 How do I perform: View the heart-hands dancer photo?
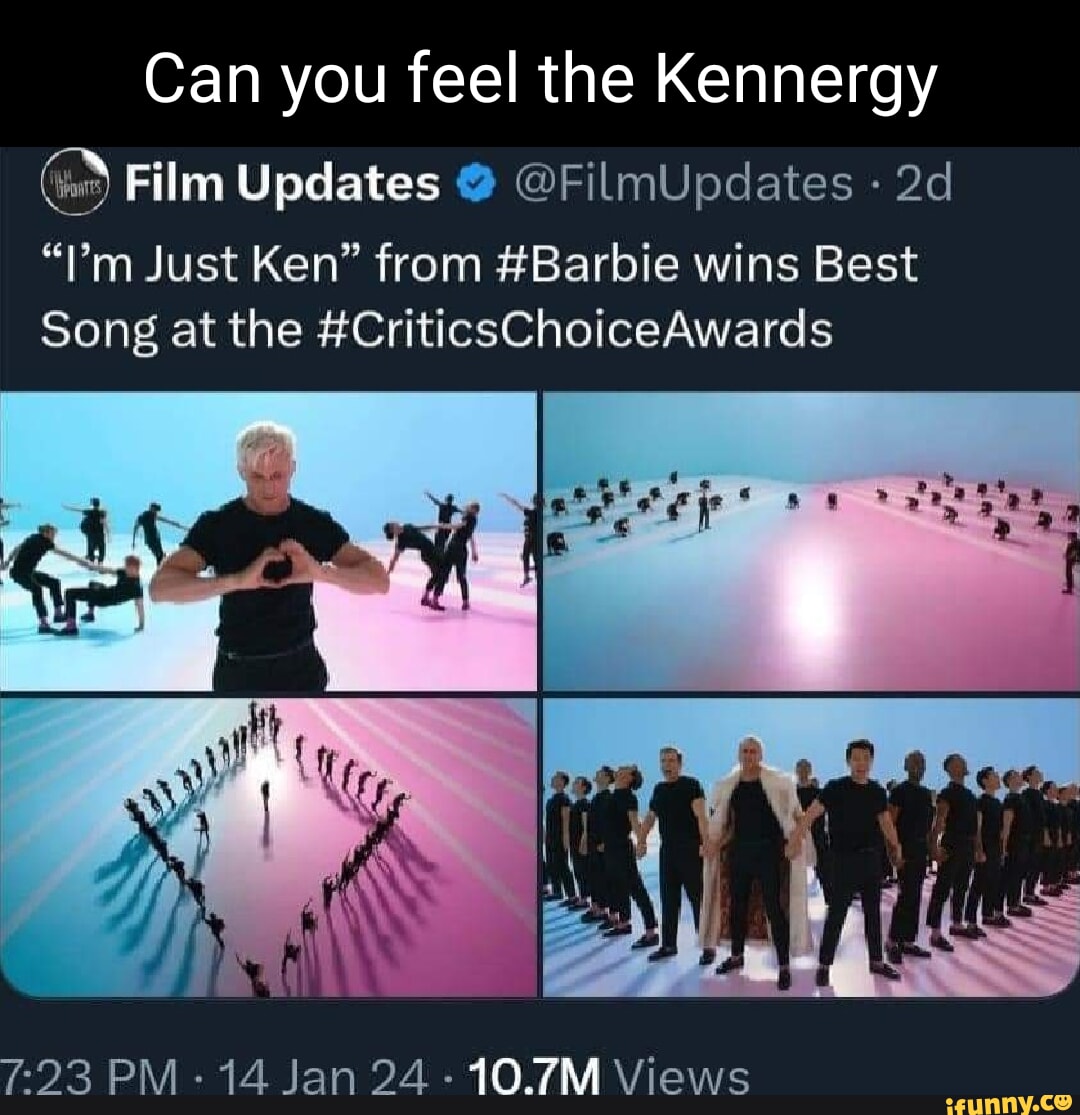pos(268,540)
